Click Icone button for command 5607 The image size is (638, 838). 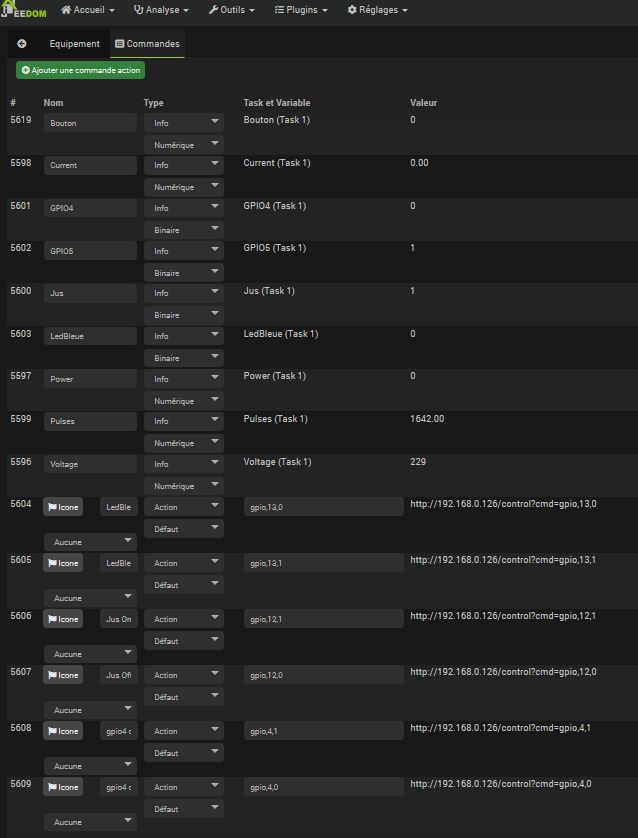[x=63, y=675]
